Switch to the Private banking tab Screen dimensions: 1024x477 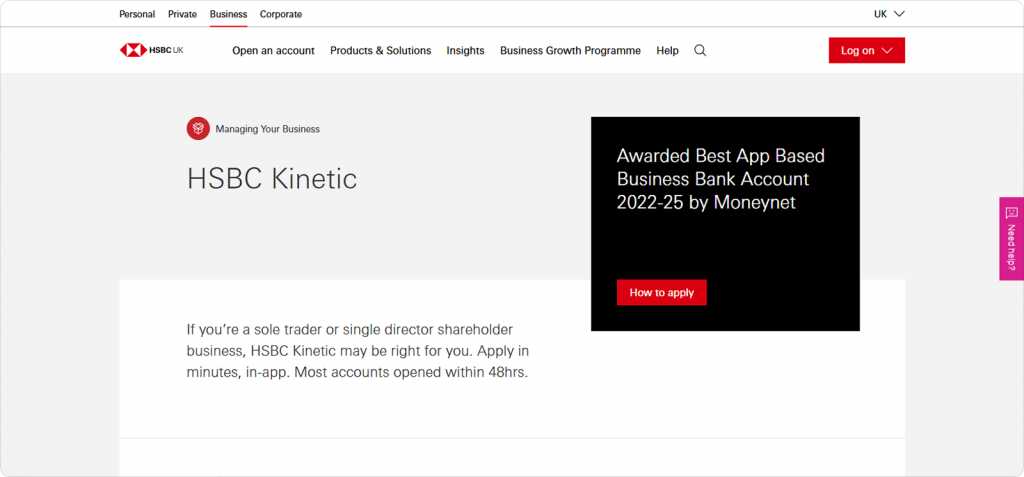click(x=182, y=14)
